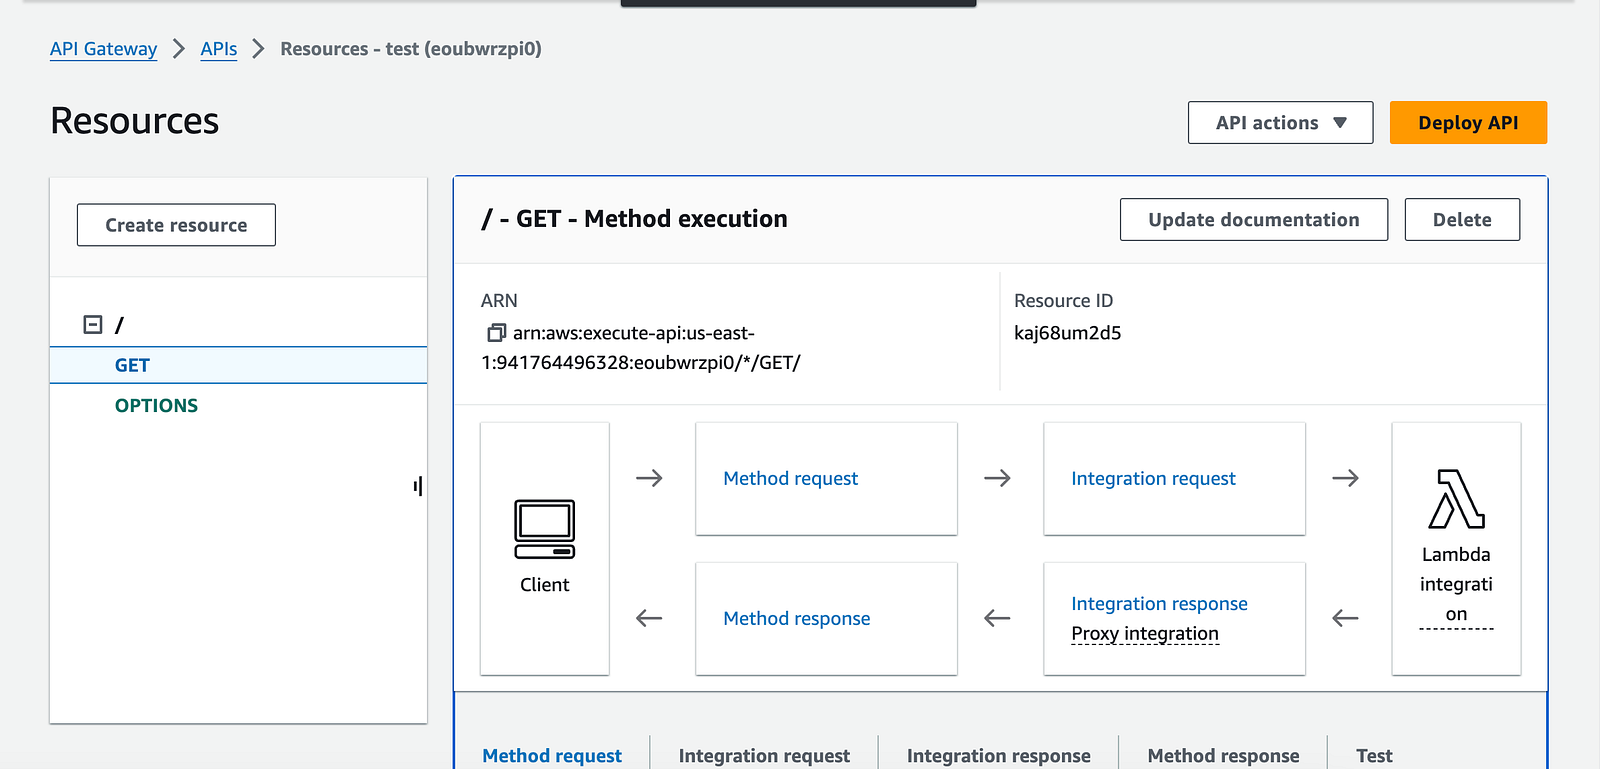Viewport: 1600px width, 769px height.
Task: Collapse the root resource tree node
Action: [x=93, y=324]
